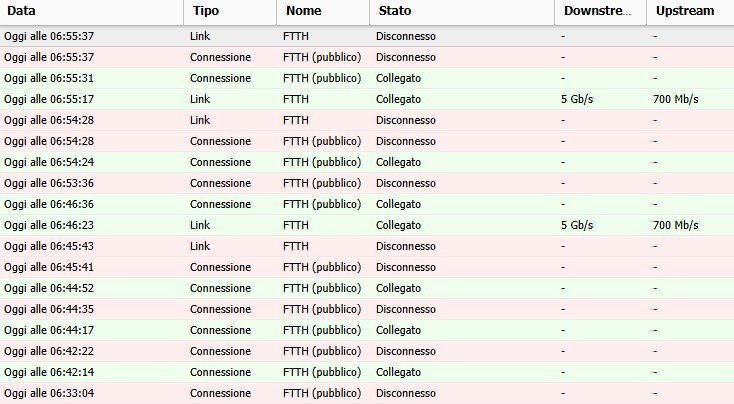The width and height of the screenshot is (734, 404).
Task: Select the Disconnesso row at 06:33:04
Action: click(367, 393)
